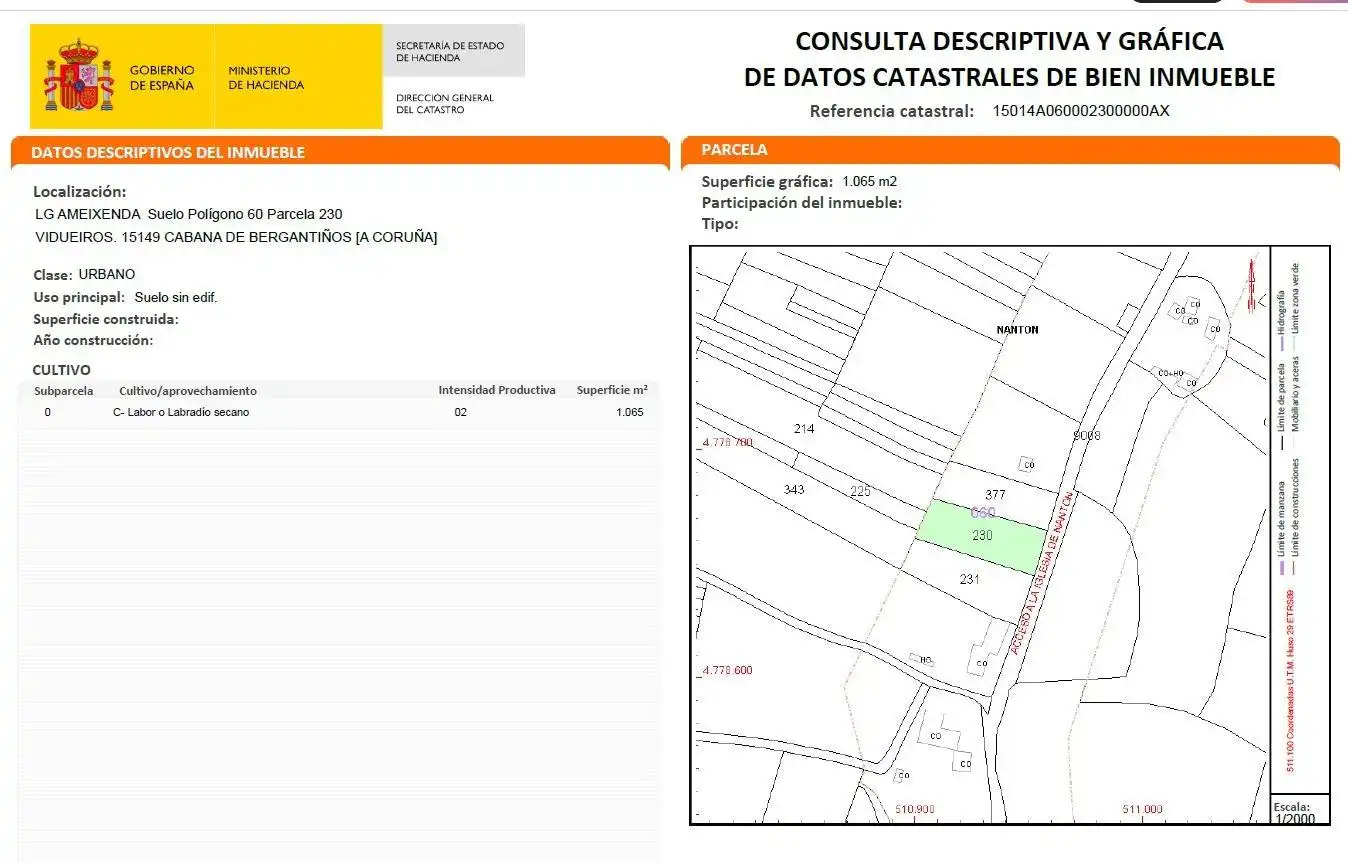The height and width of the screenshot is (863, 1348).
Task: Click parcel number 343 on the map
Action: point(794,489)
